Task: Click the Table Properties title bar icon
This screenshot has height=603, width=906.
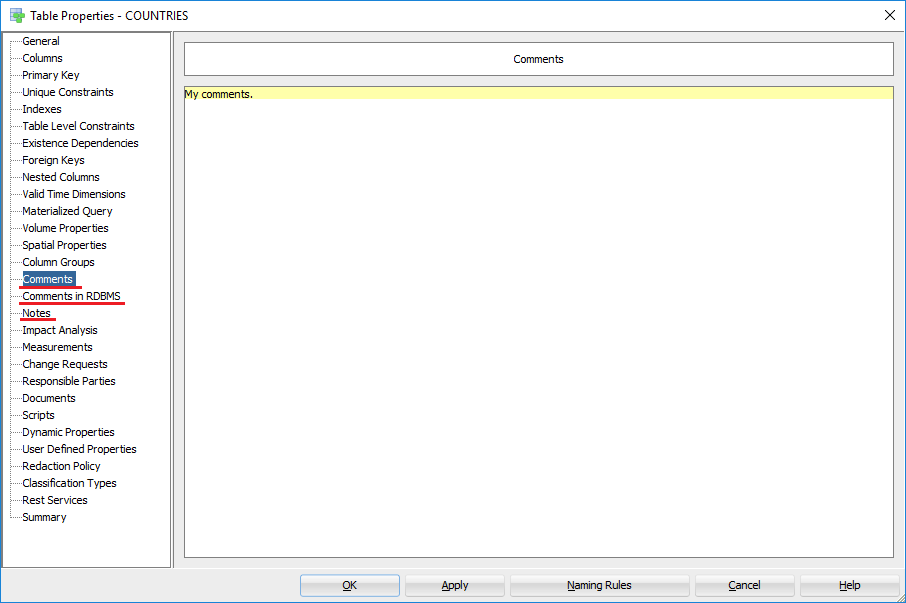Action: click(x=17, y=15)
